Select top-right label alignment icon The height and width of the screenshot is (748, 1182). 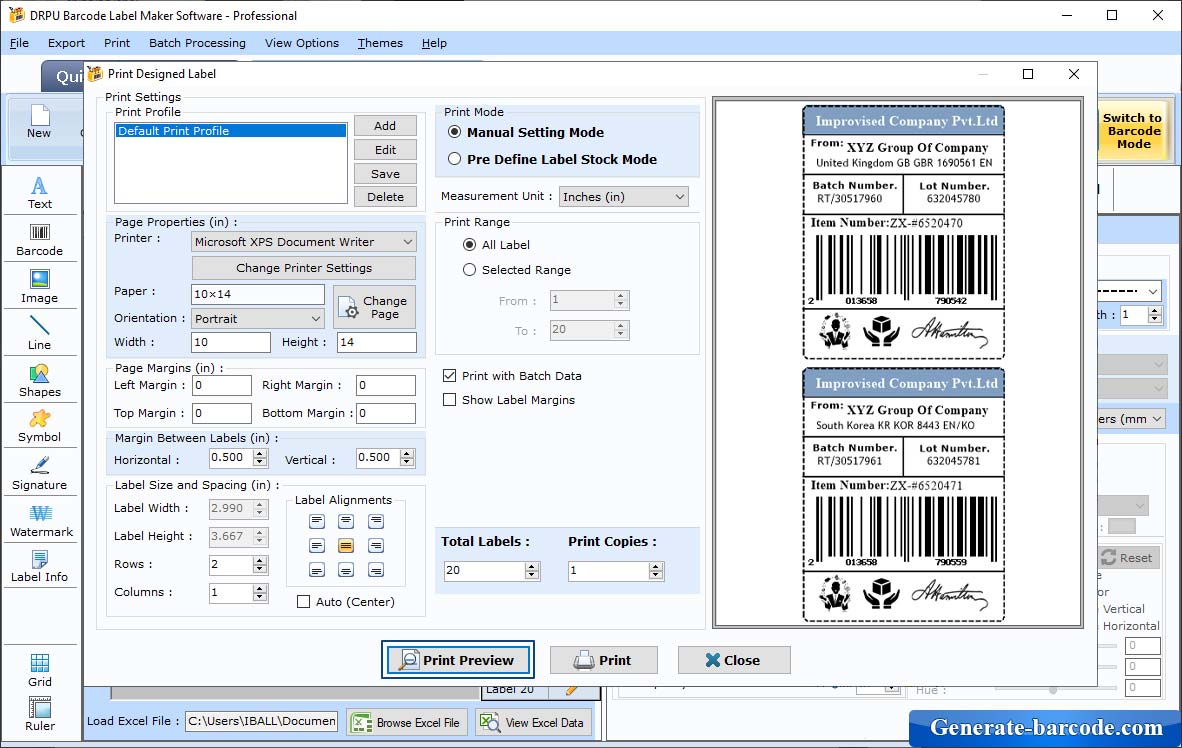(375, 521)
